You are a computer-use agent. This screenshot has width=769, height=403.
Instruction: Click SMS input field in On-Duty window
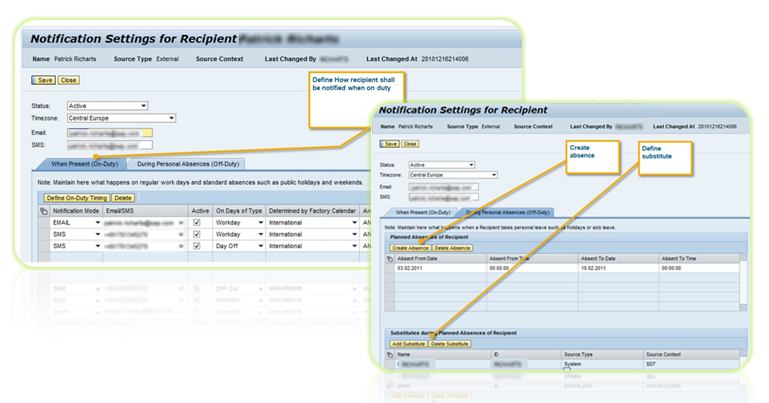[110, 145]
